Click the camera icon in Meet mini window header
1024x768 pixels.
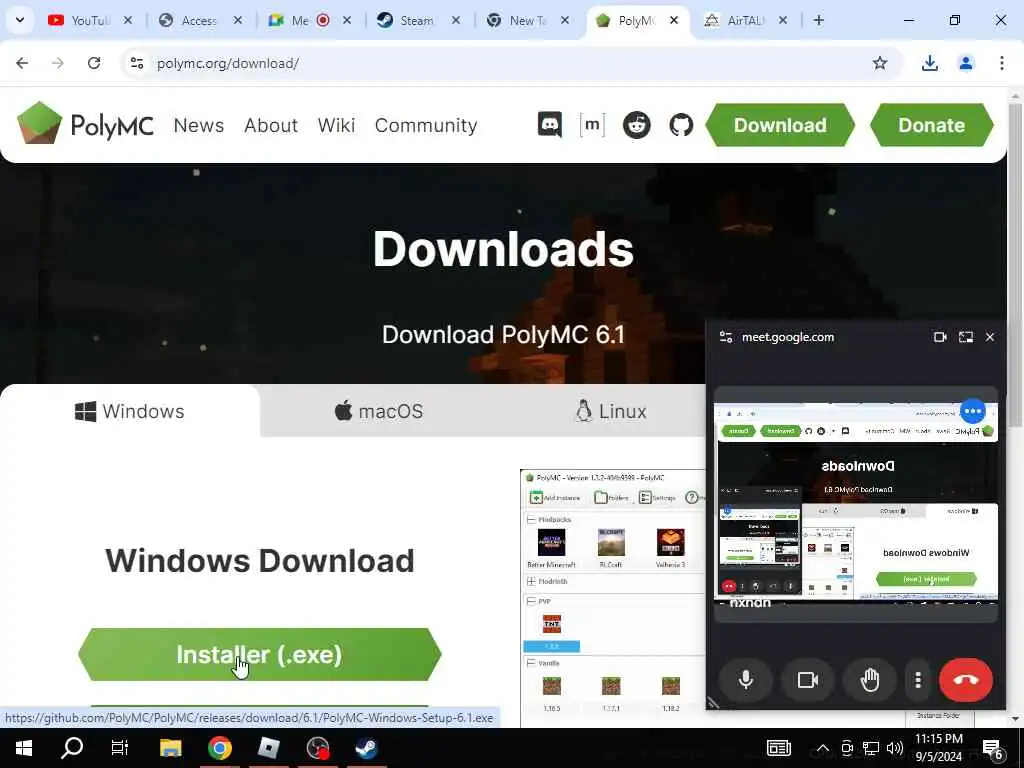coord(940,337)
